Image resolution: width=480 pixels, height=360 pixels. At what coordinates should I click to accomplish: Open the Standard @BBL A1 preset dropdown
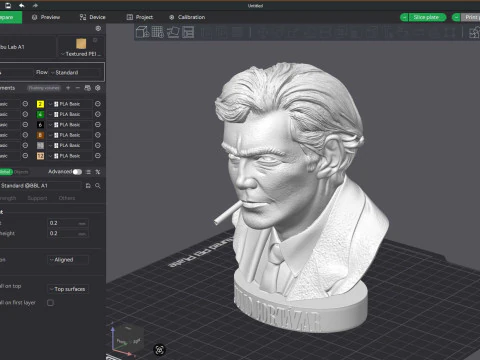40,186
